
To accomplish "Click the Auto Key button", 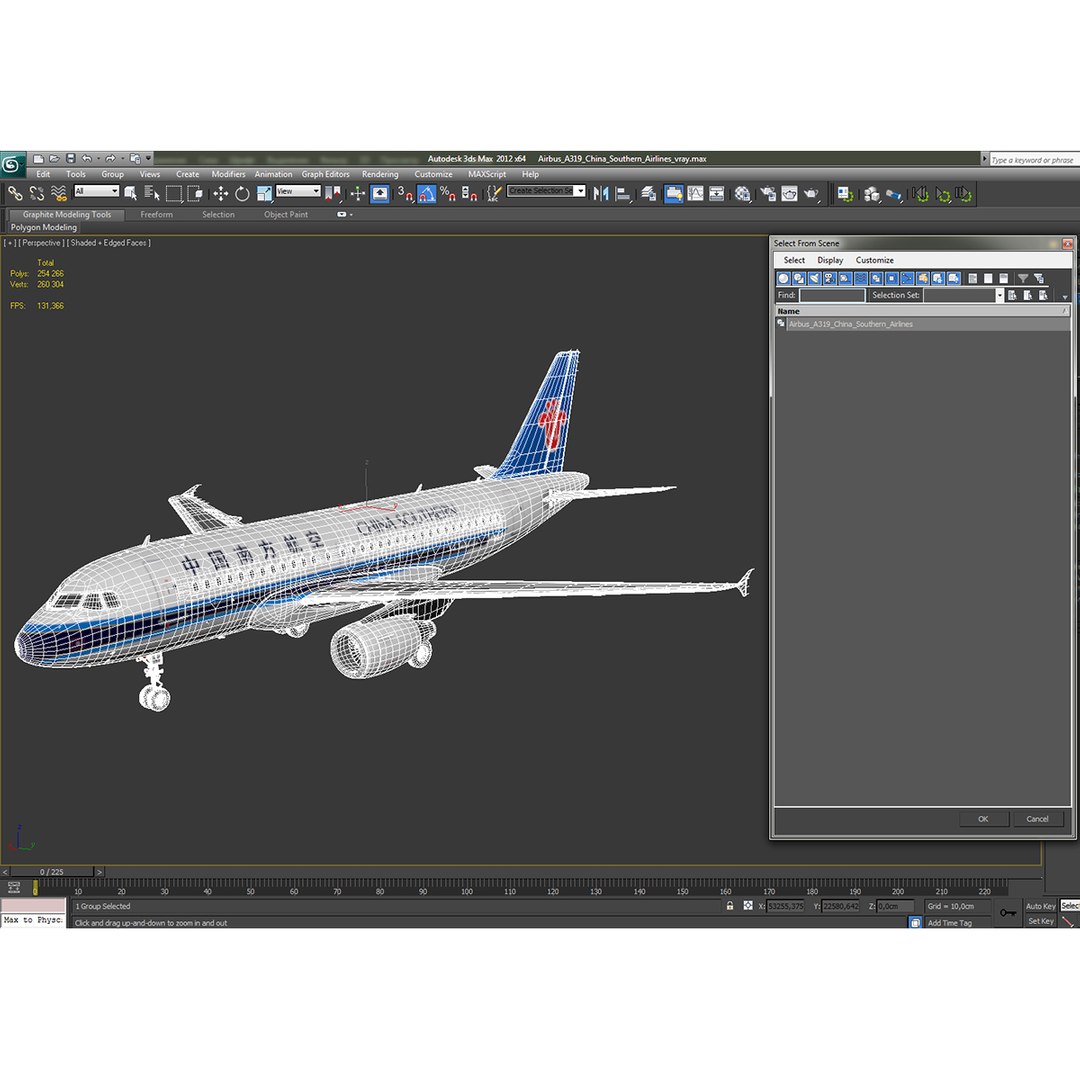I will click(x=1040, y=906).
